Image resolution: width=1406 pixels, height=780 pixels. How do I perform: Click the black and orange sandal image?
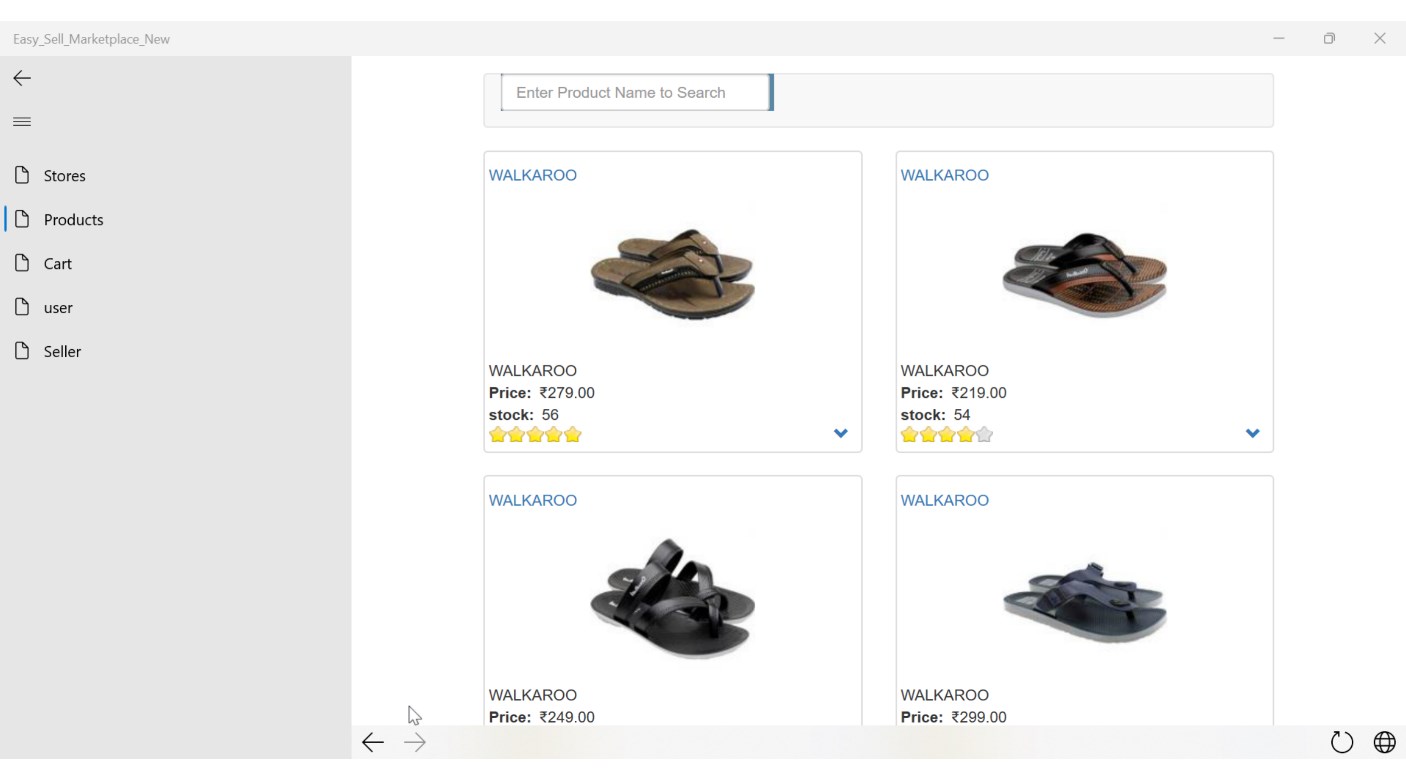1084,274
